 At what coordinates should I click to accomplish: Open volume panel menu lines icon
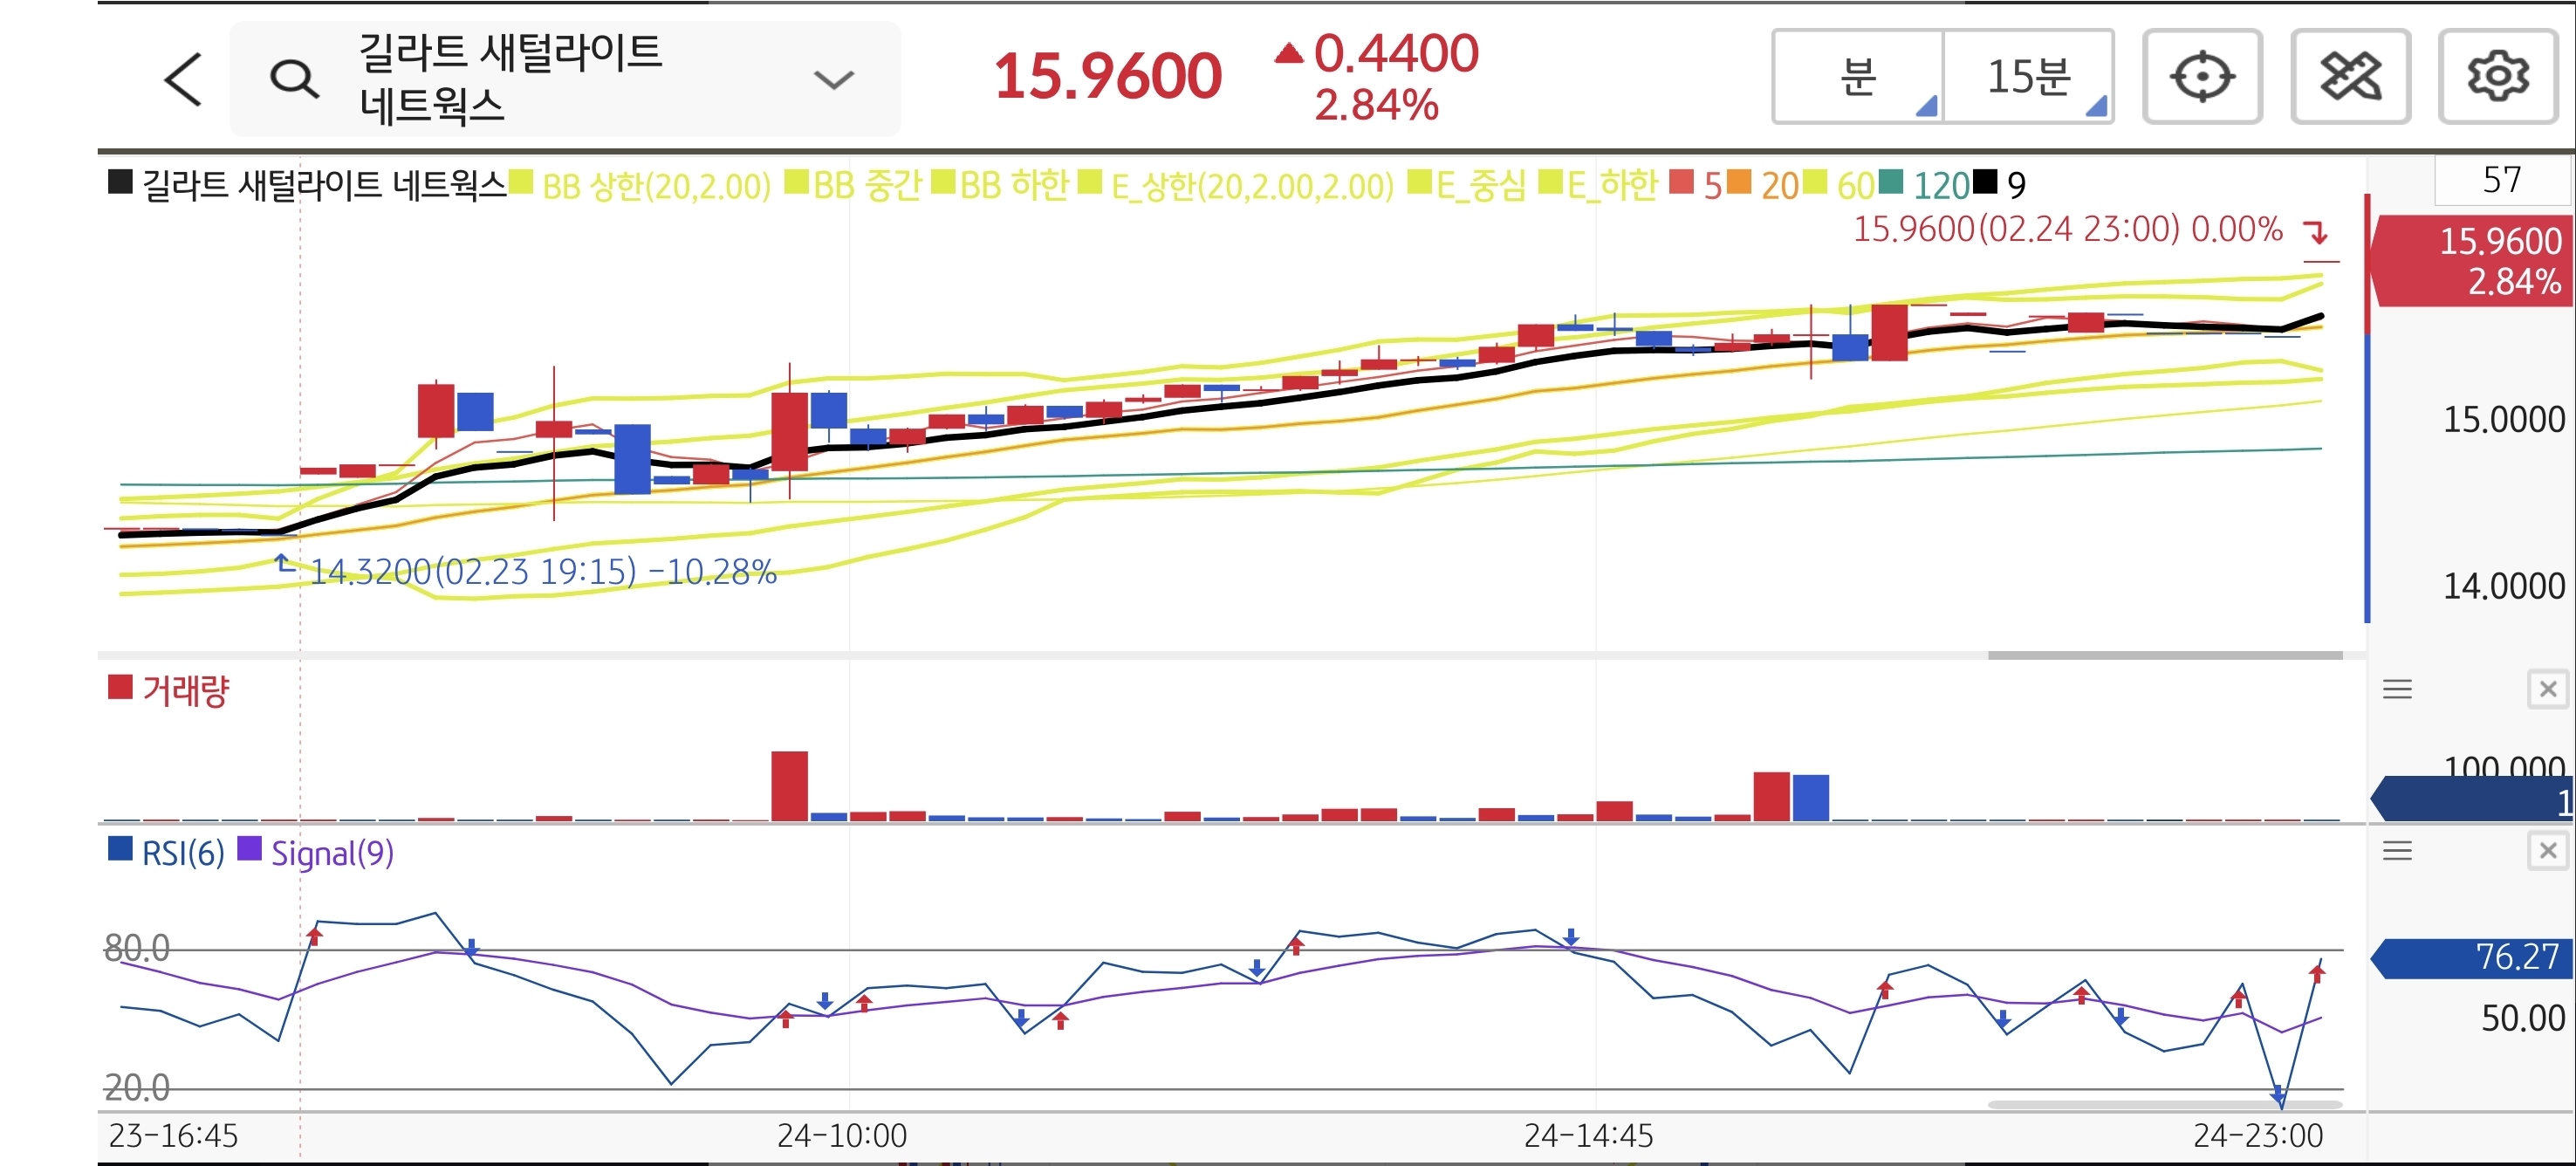(2397, 689)
